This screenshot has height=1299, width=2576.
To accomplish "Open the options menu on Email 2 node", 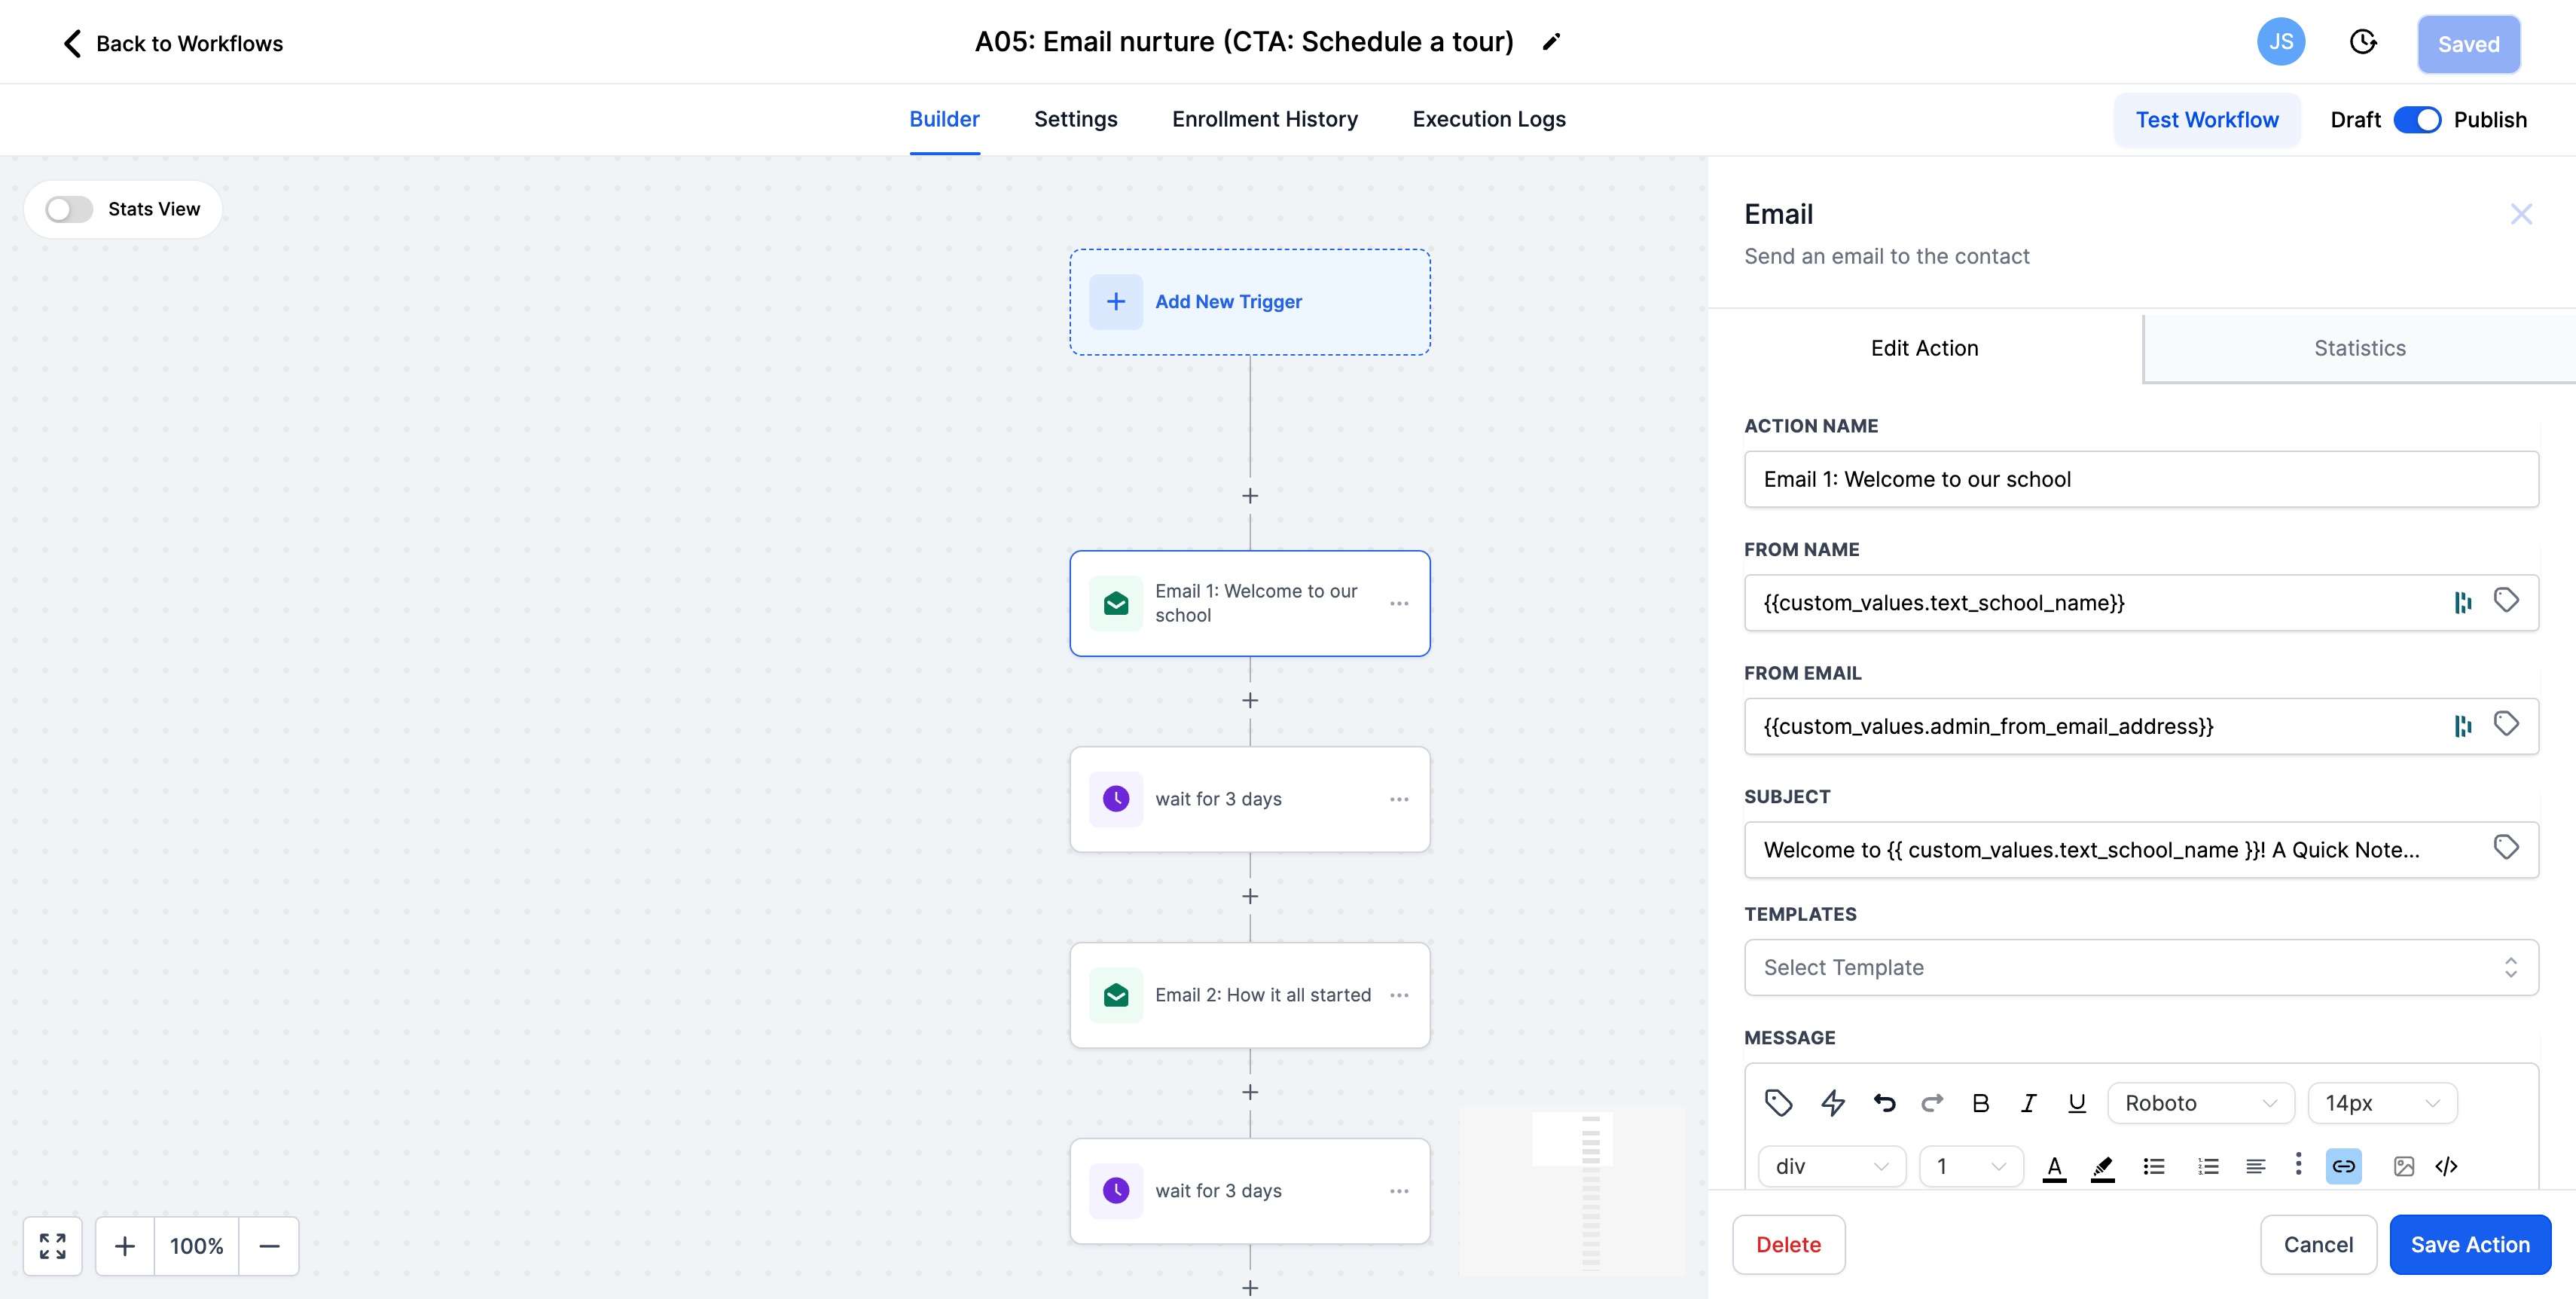I will tap(1399, 995).
